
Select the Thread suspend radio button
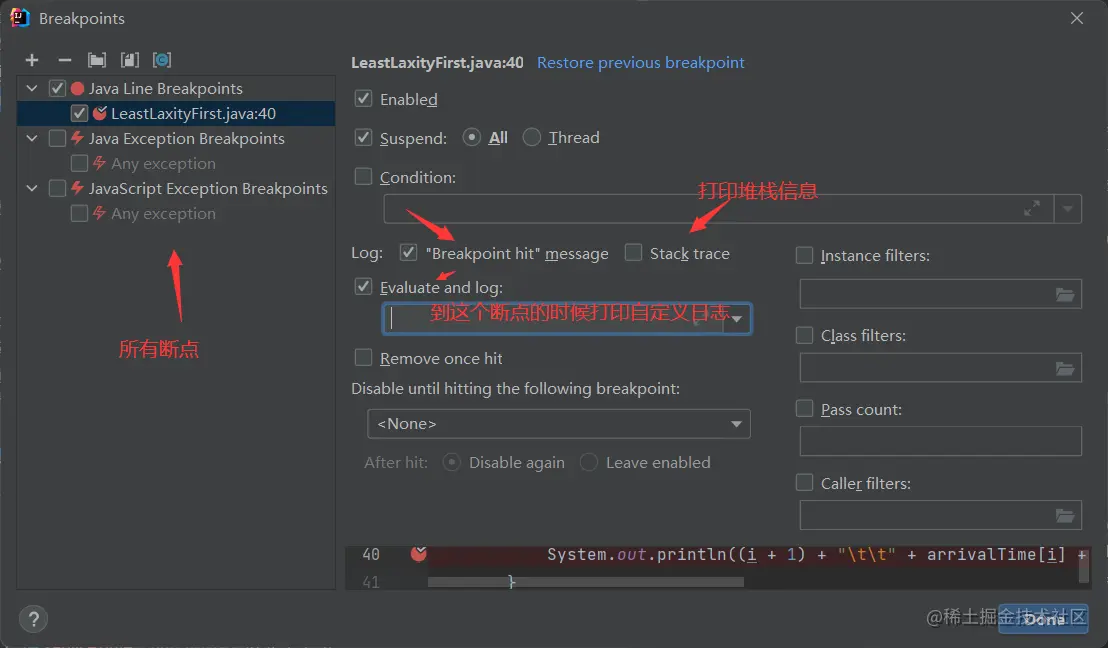click(x=531, y=137)
